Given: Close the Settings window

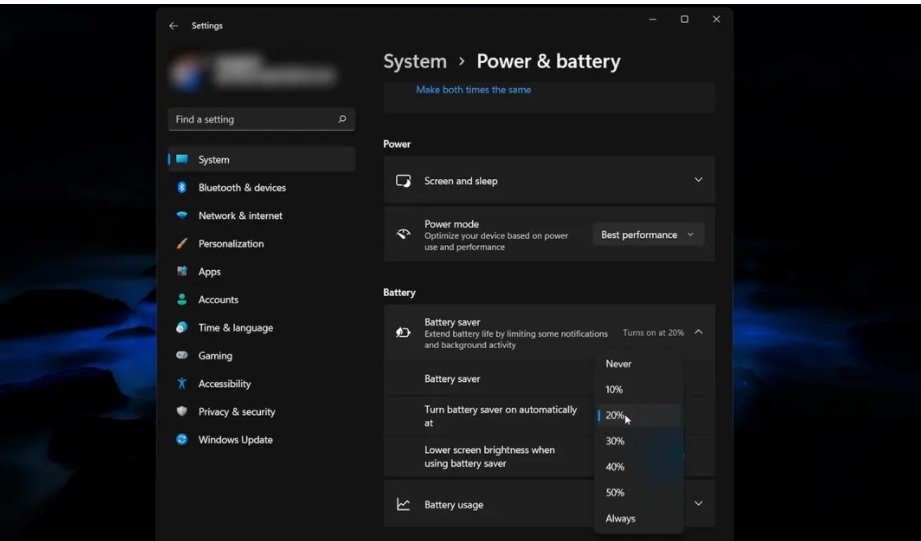Looking at the screenshot, I should pos(716,19).
